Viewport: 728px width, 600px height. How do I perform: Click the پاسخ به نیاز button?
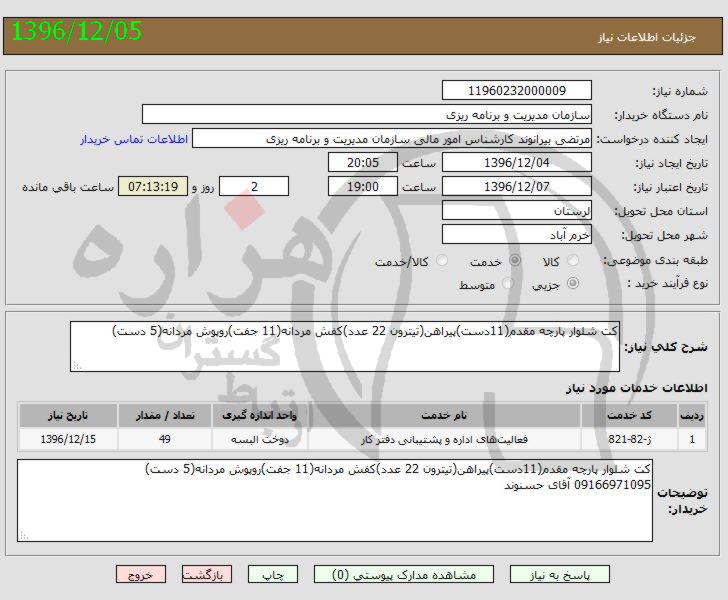[559, 574]
